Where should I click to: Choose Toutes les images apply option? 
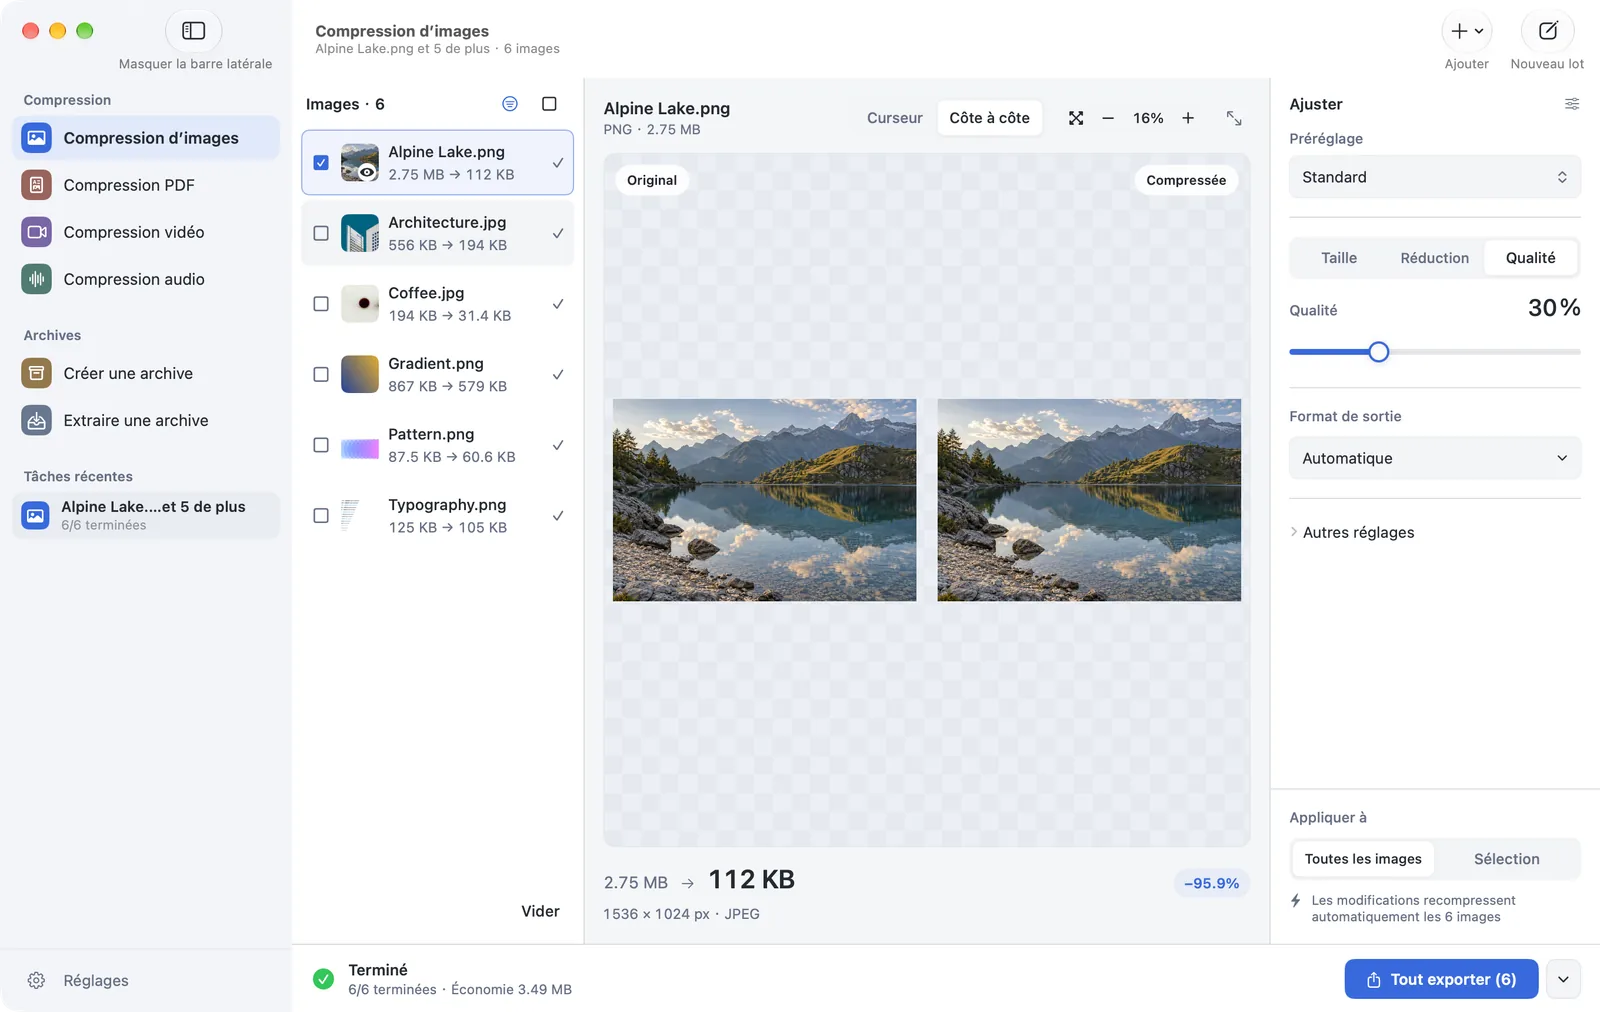1363,859
